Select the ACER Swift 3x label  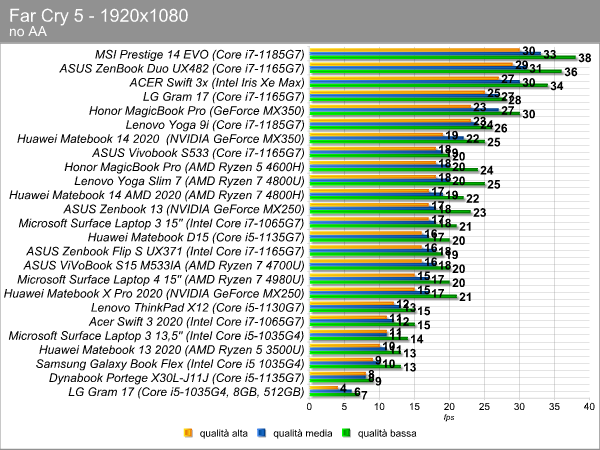pos(217,83)
